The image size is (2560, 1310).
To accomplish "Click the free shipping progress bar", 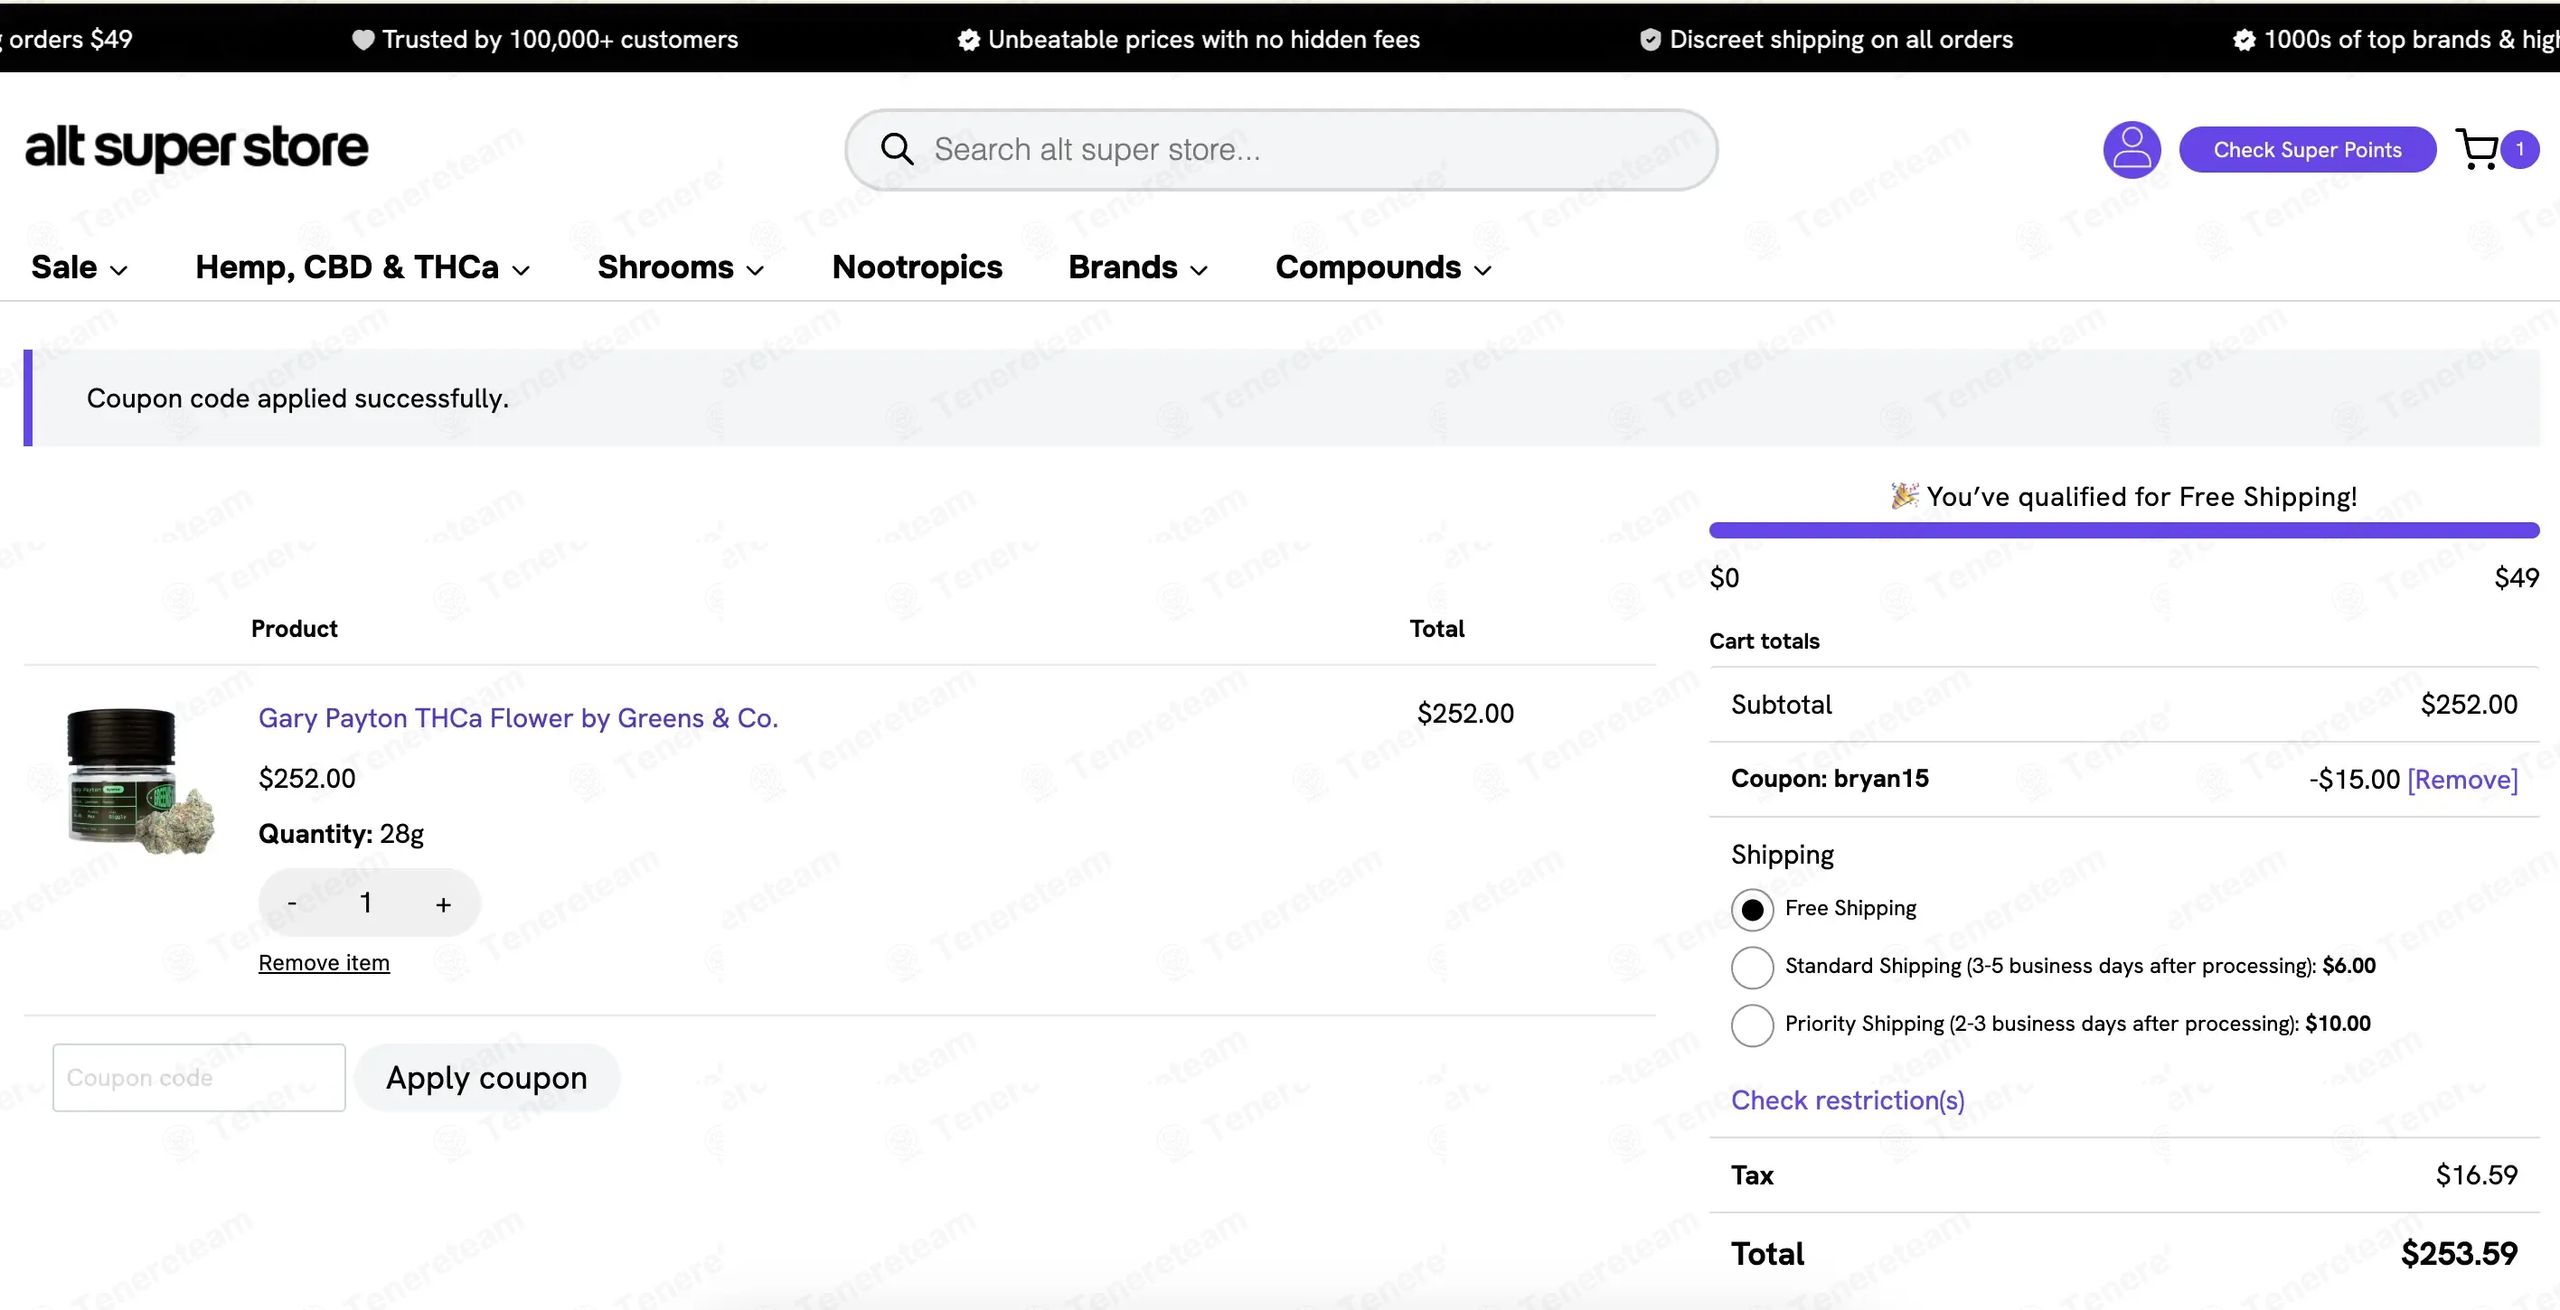I will click(2124, 530).
